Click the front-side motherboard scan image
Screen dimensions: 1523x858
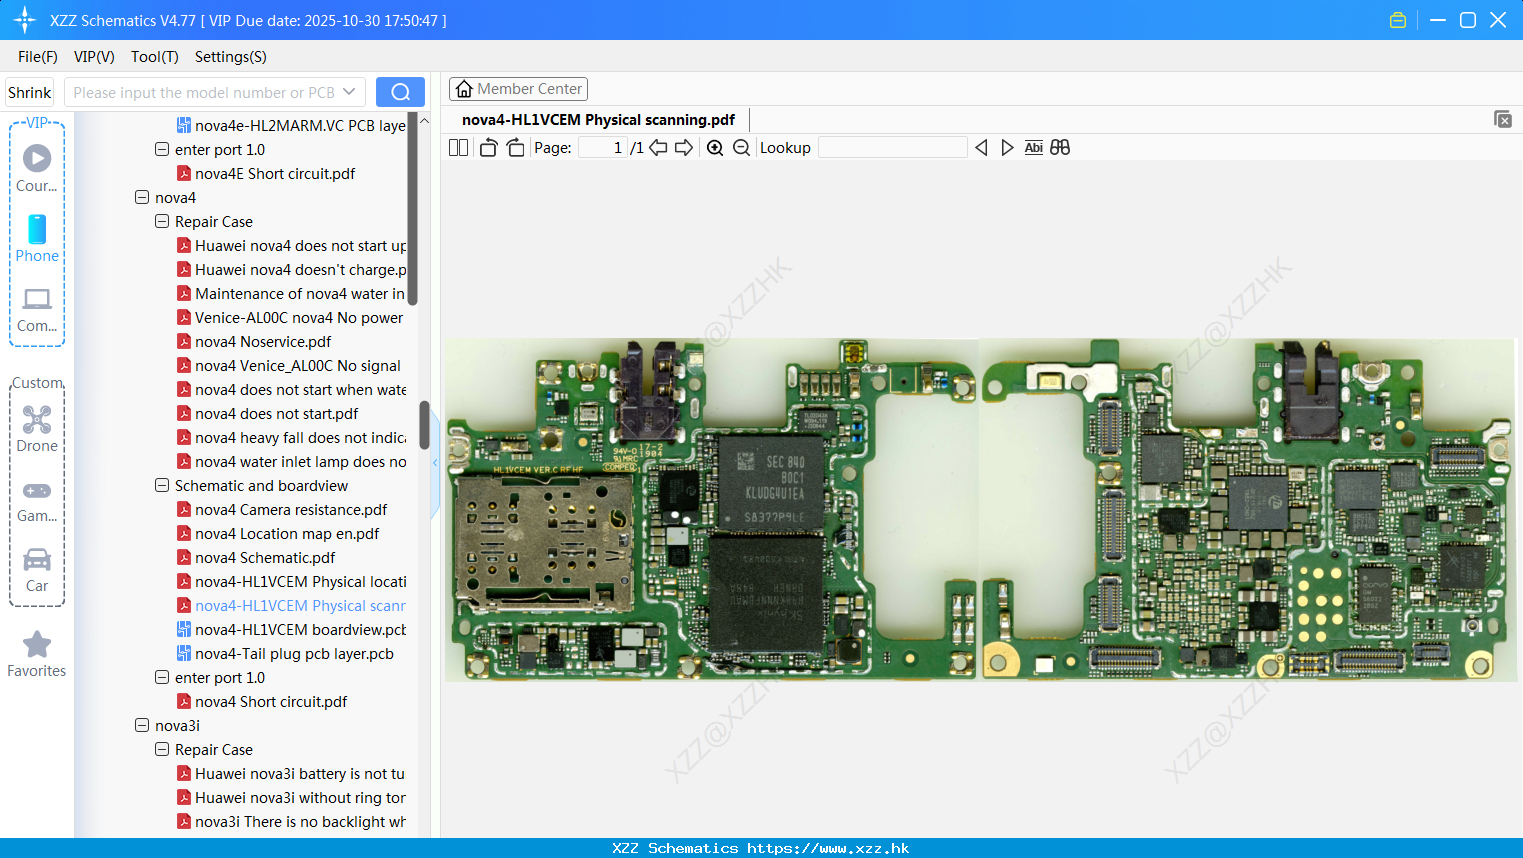pyautogui.click(x=712, y=510)
